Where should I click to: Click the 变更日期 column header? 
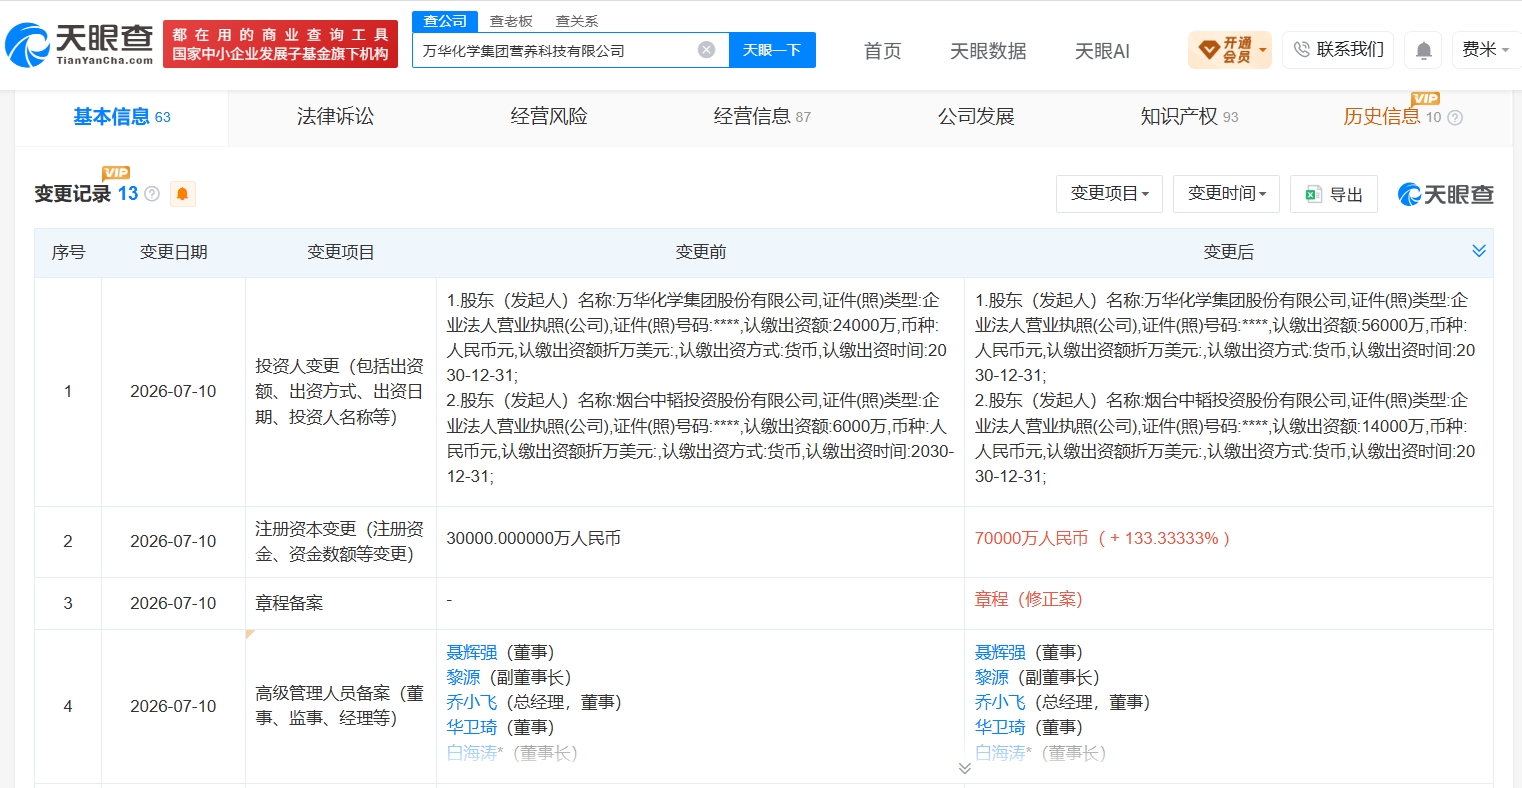[173, 252]
